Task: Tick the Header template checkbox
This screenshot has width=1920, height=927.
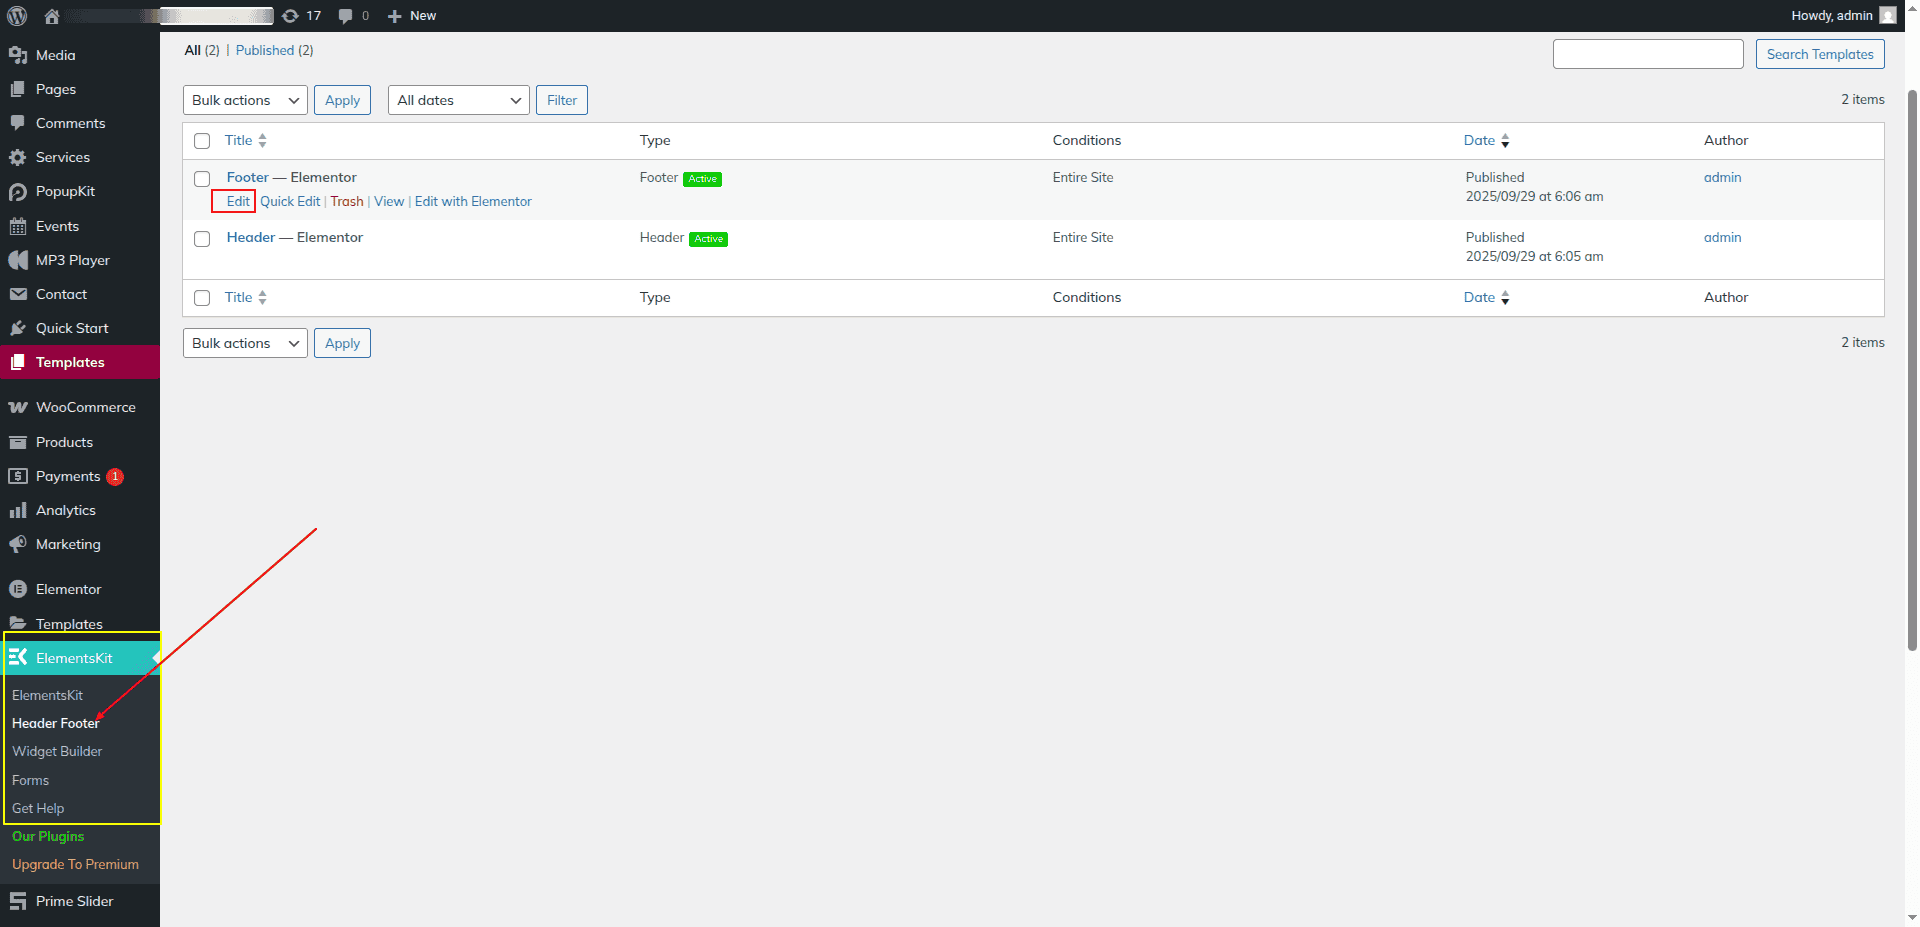Action: [202, 239]
